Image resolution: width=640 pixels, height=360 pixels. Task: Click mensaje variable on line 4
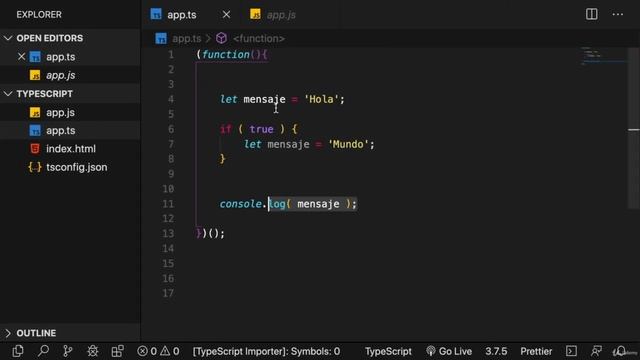[264, 99]
